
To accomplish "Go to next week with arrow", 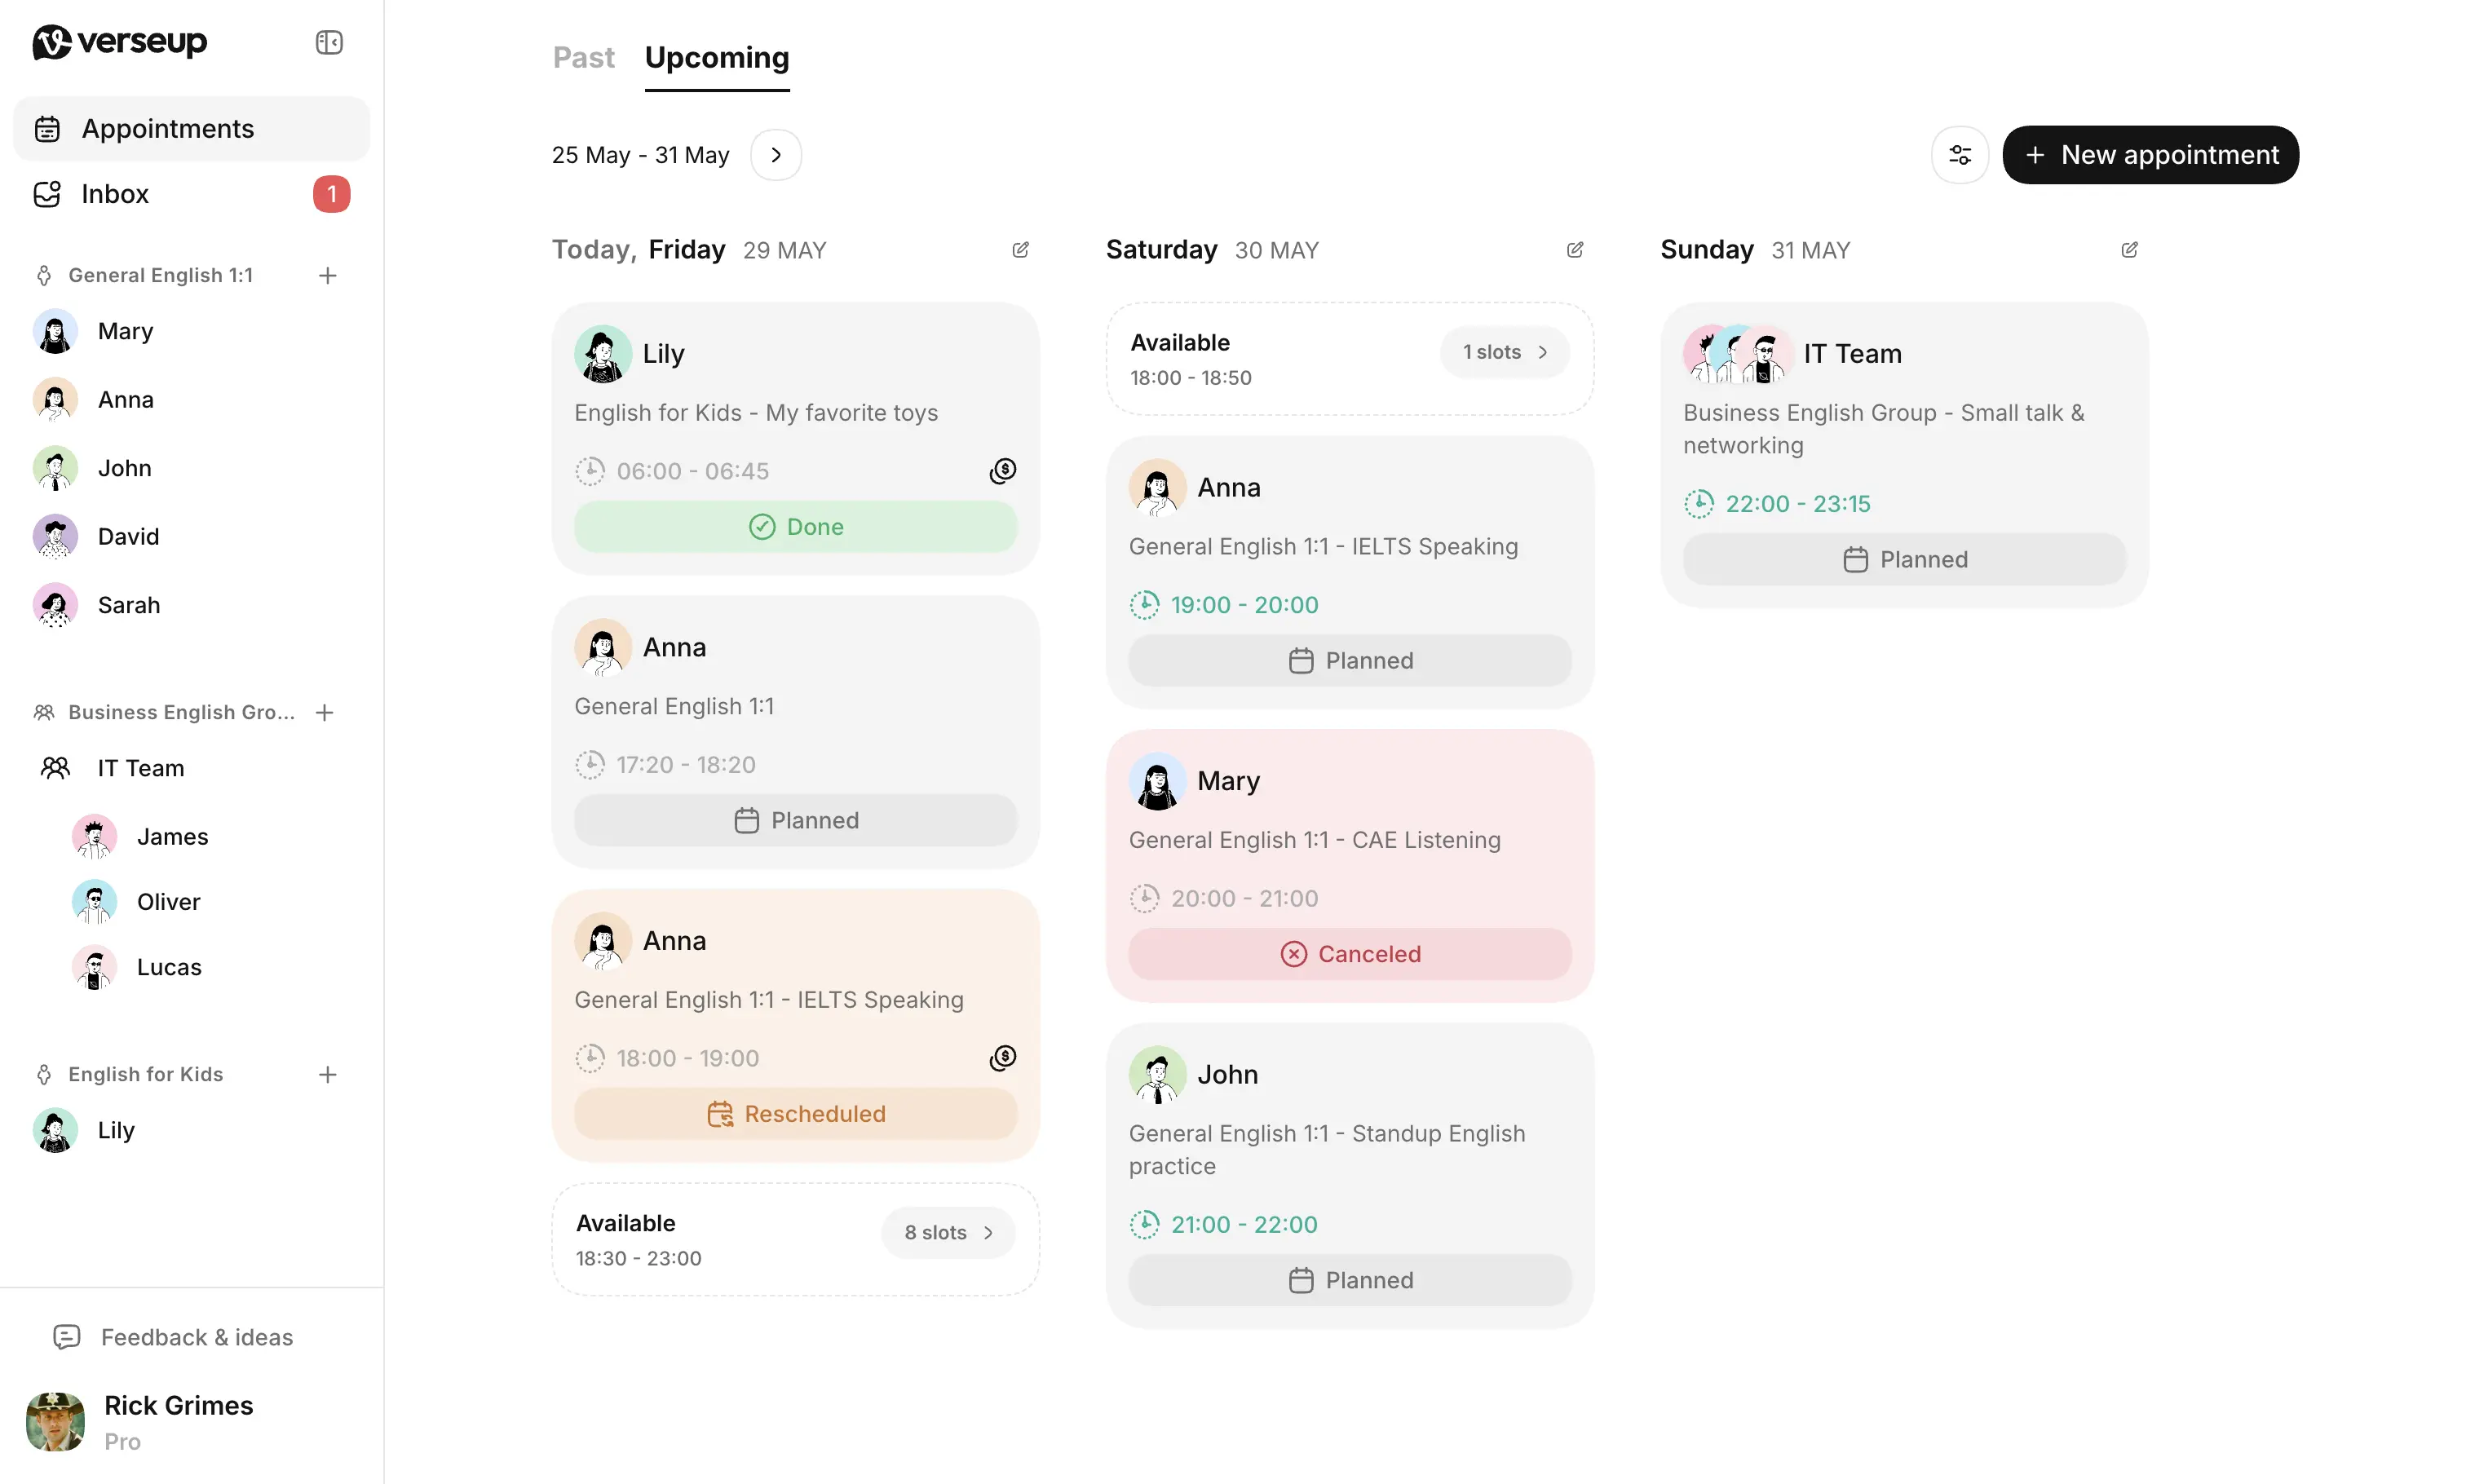I will click(775, 155).
